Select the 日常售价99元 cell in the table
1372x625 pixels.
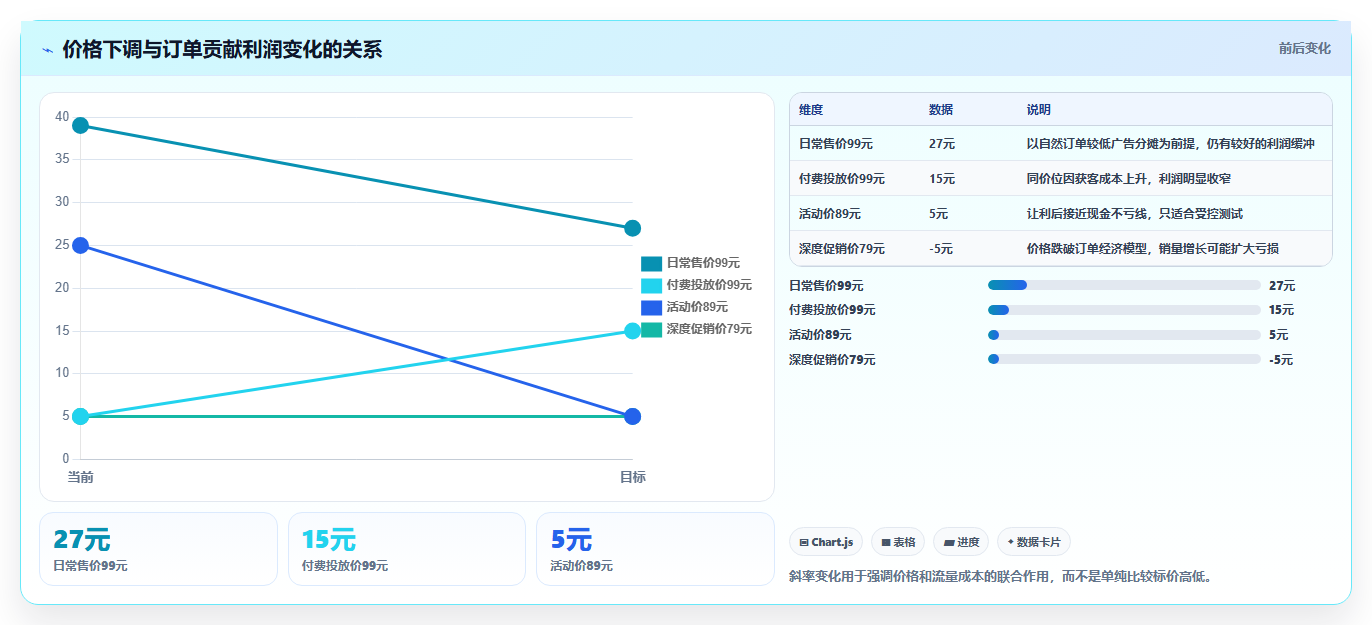click(836, 144)
